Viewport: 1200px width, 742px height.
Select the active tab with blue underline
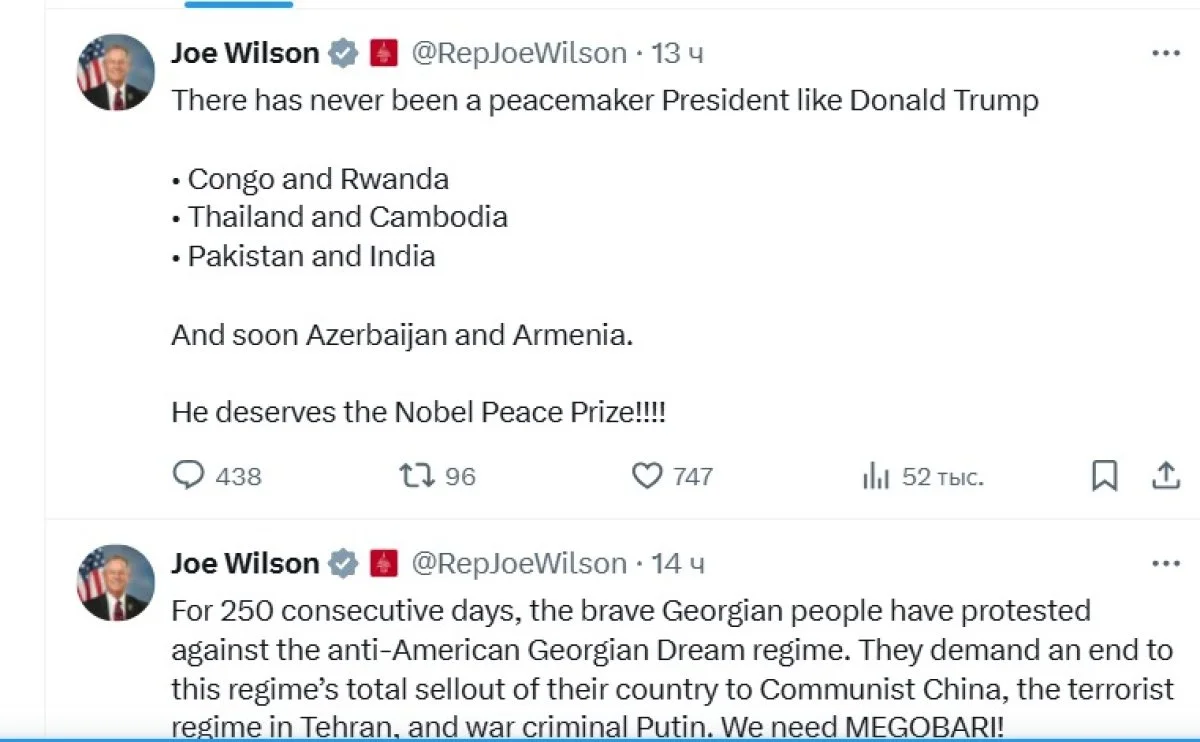[x=240, y=4]
